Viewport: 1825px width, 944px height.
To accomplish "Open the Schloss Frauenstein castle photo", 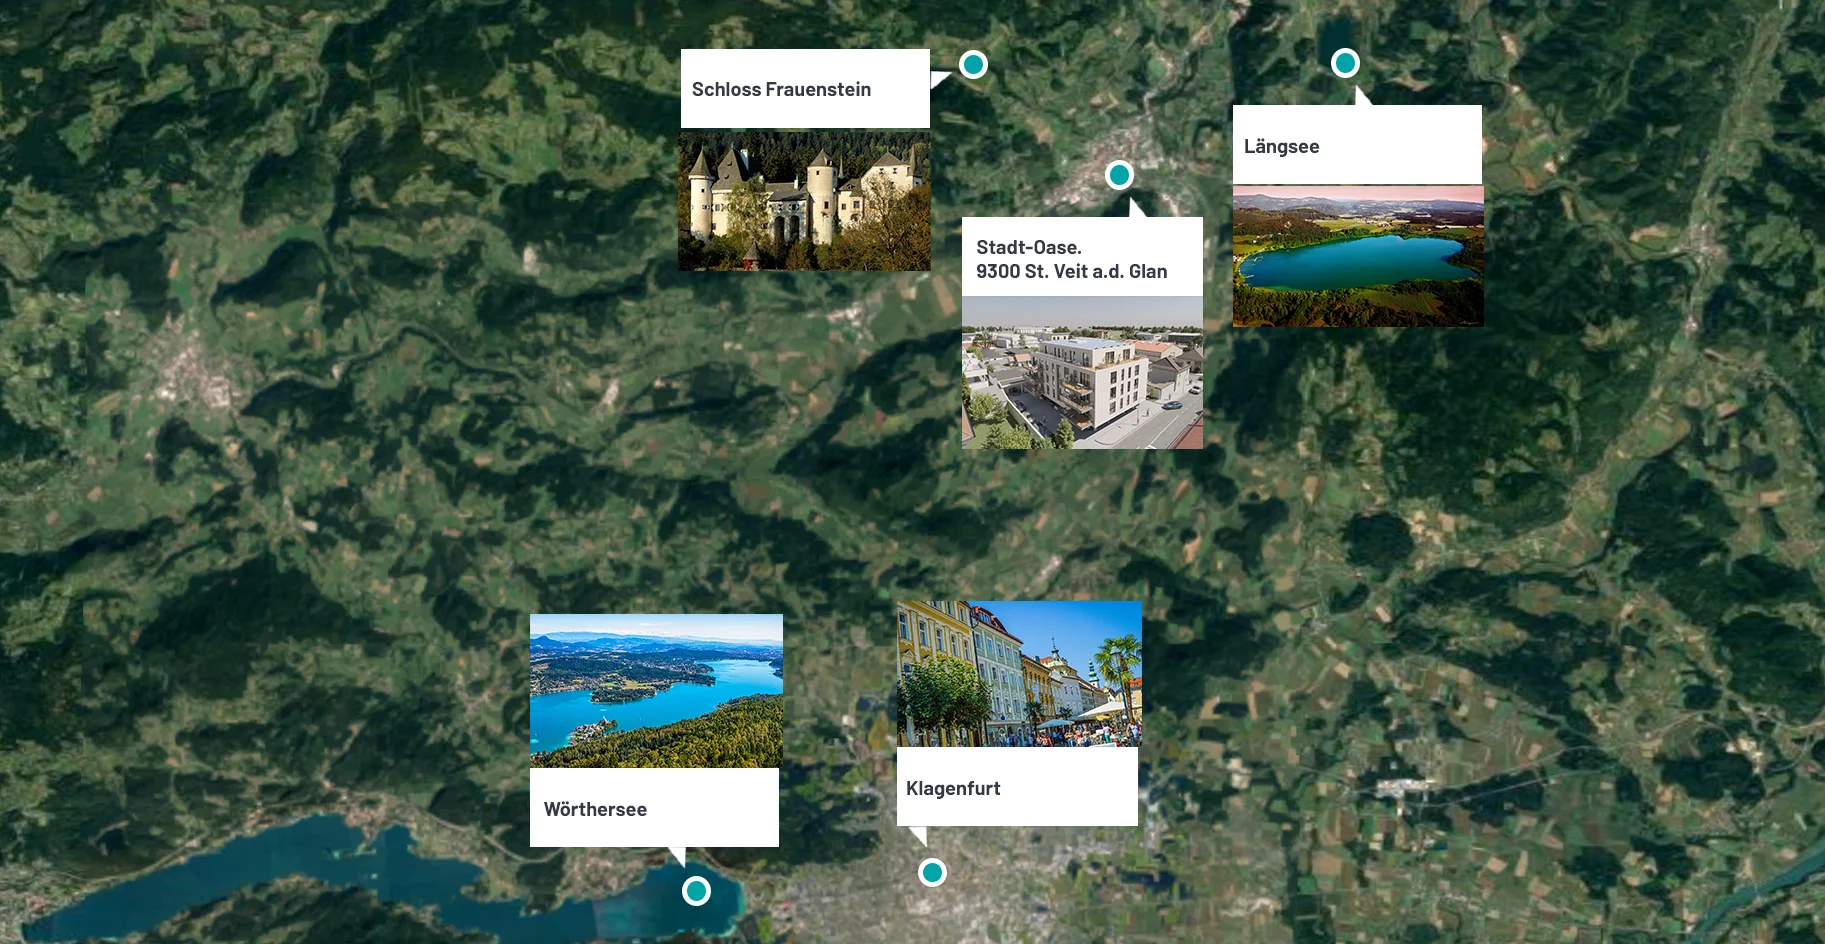I will (804, 200).
